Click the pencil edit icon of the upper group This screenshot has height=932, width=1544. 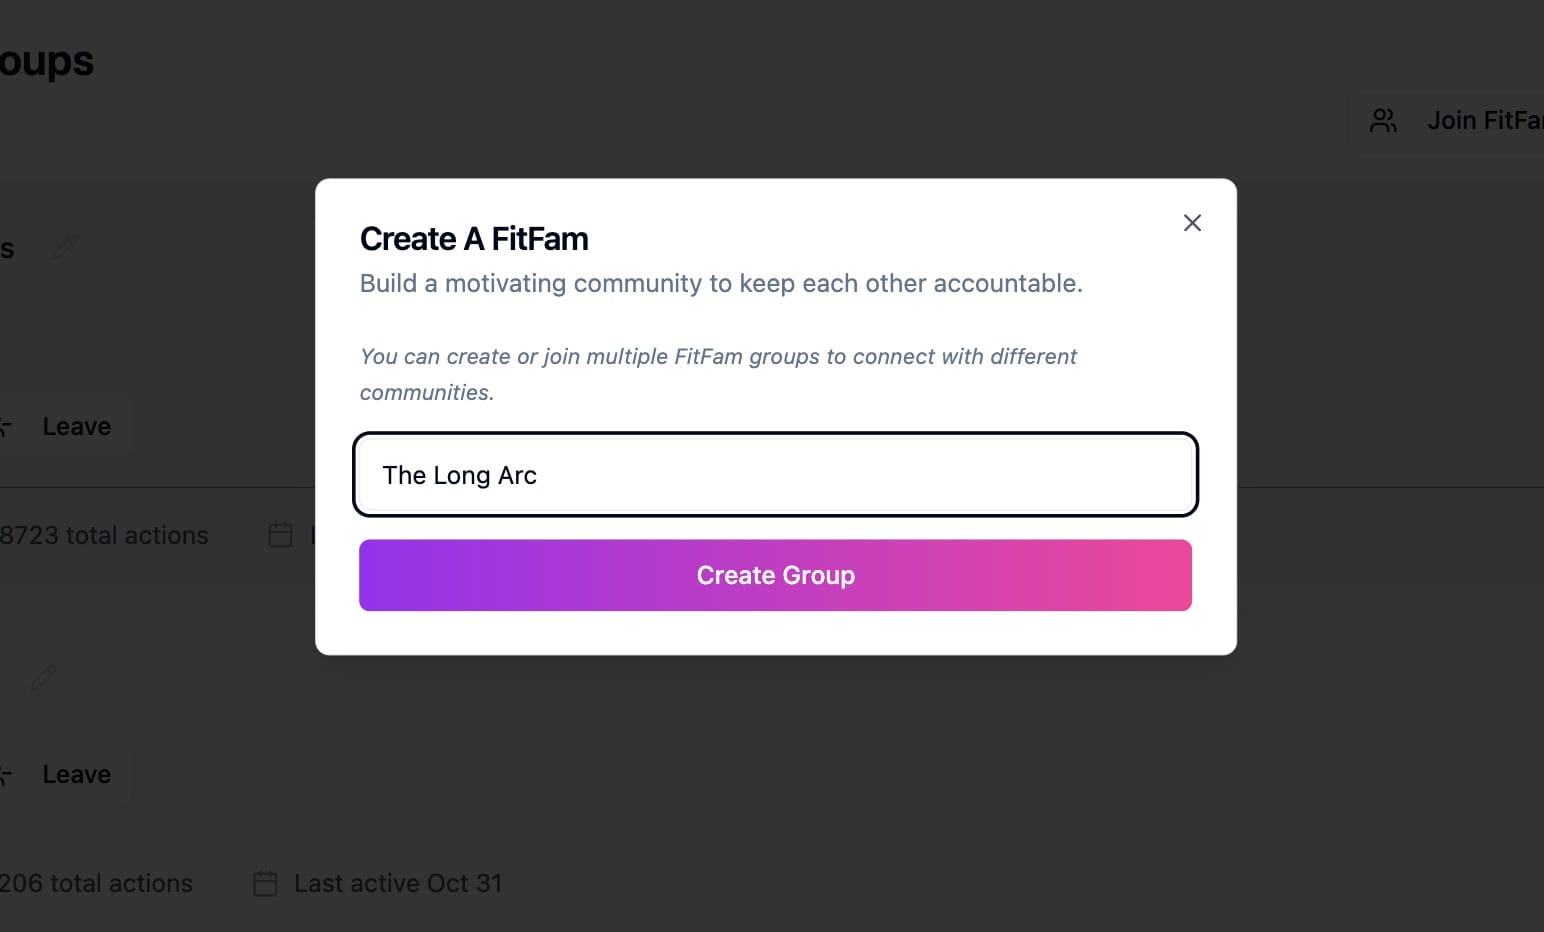pos(65,247)
